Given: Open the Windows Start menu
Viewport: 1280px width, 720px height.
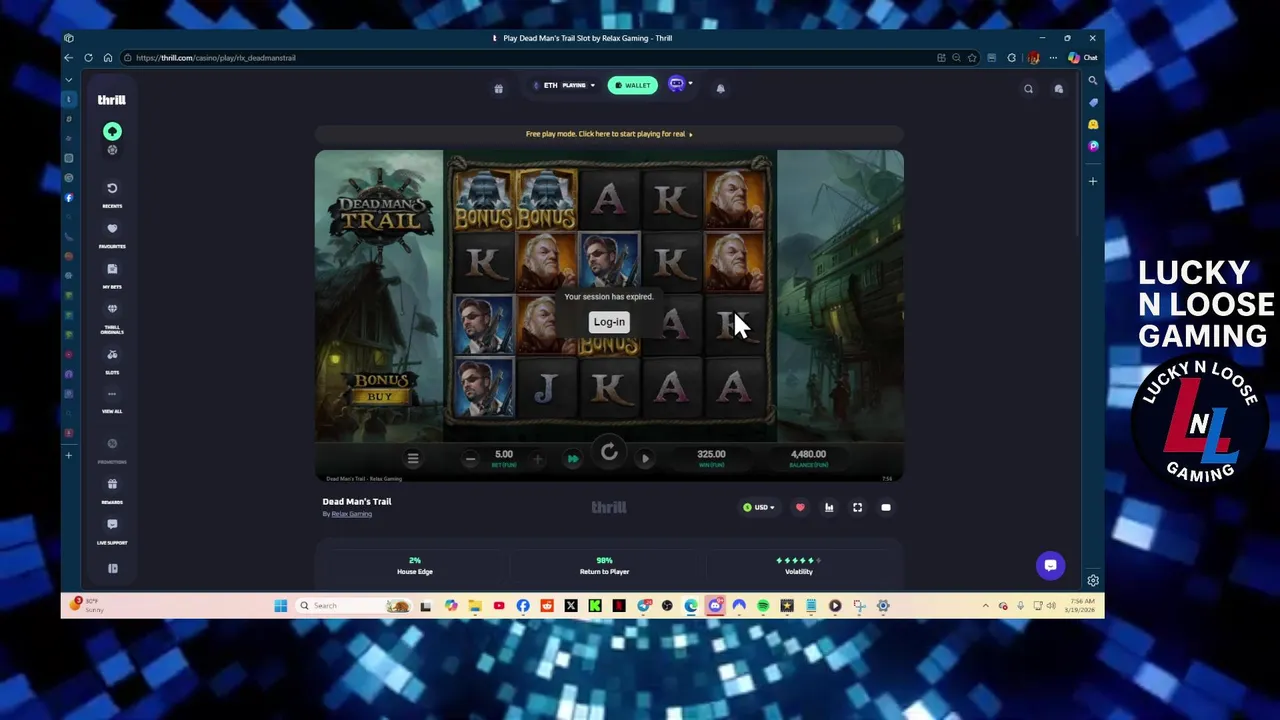Looking at the screenshot, I should (281, 606).
